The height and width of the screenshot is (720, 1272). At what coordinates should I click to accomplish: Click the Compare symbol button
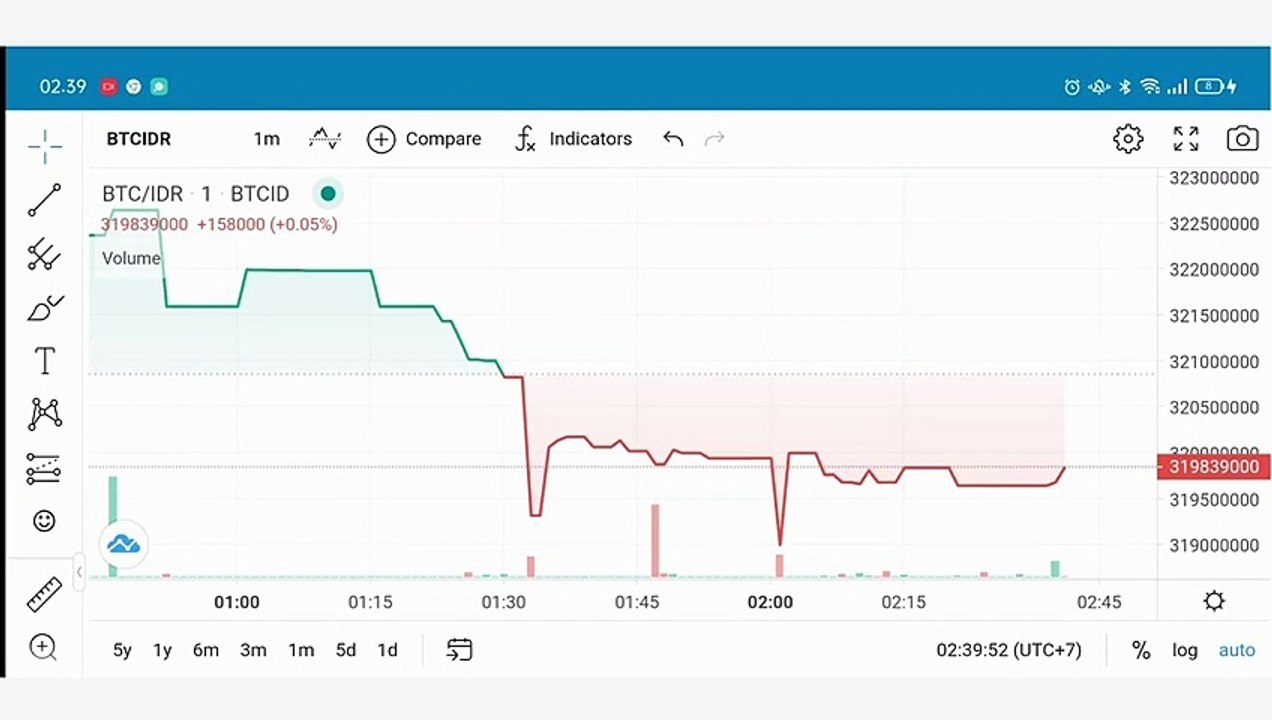tap(424, 139)
